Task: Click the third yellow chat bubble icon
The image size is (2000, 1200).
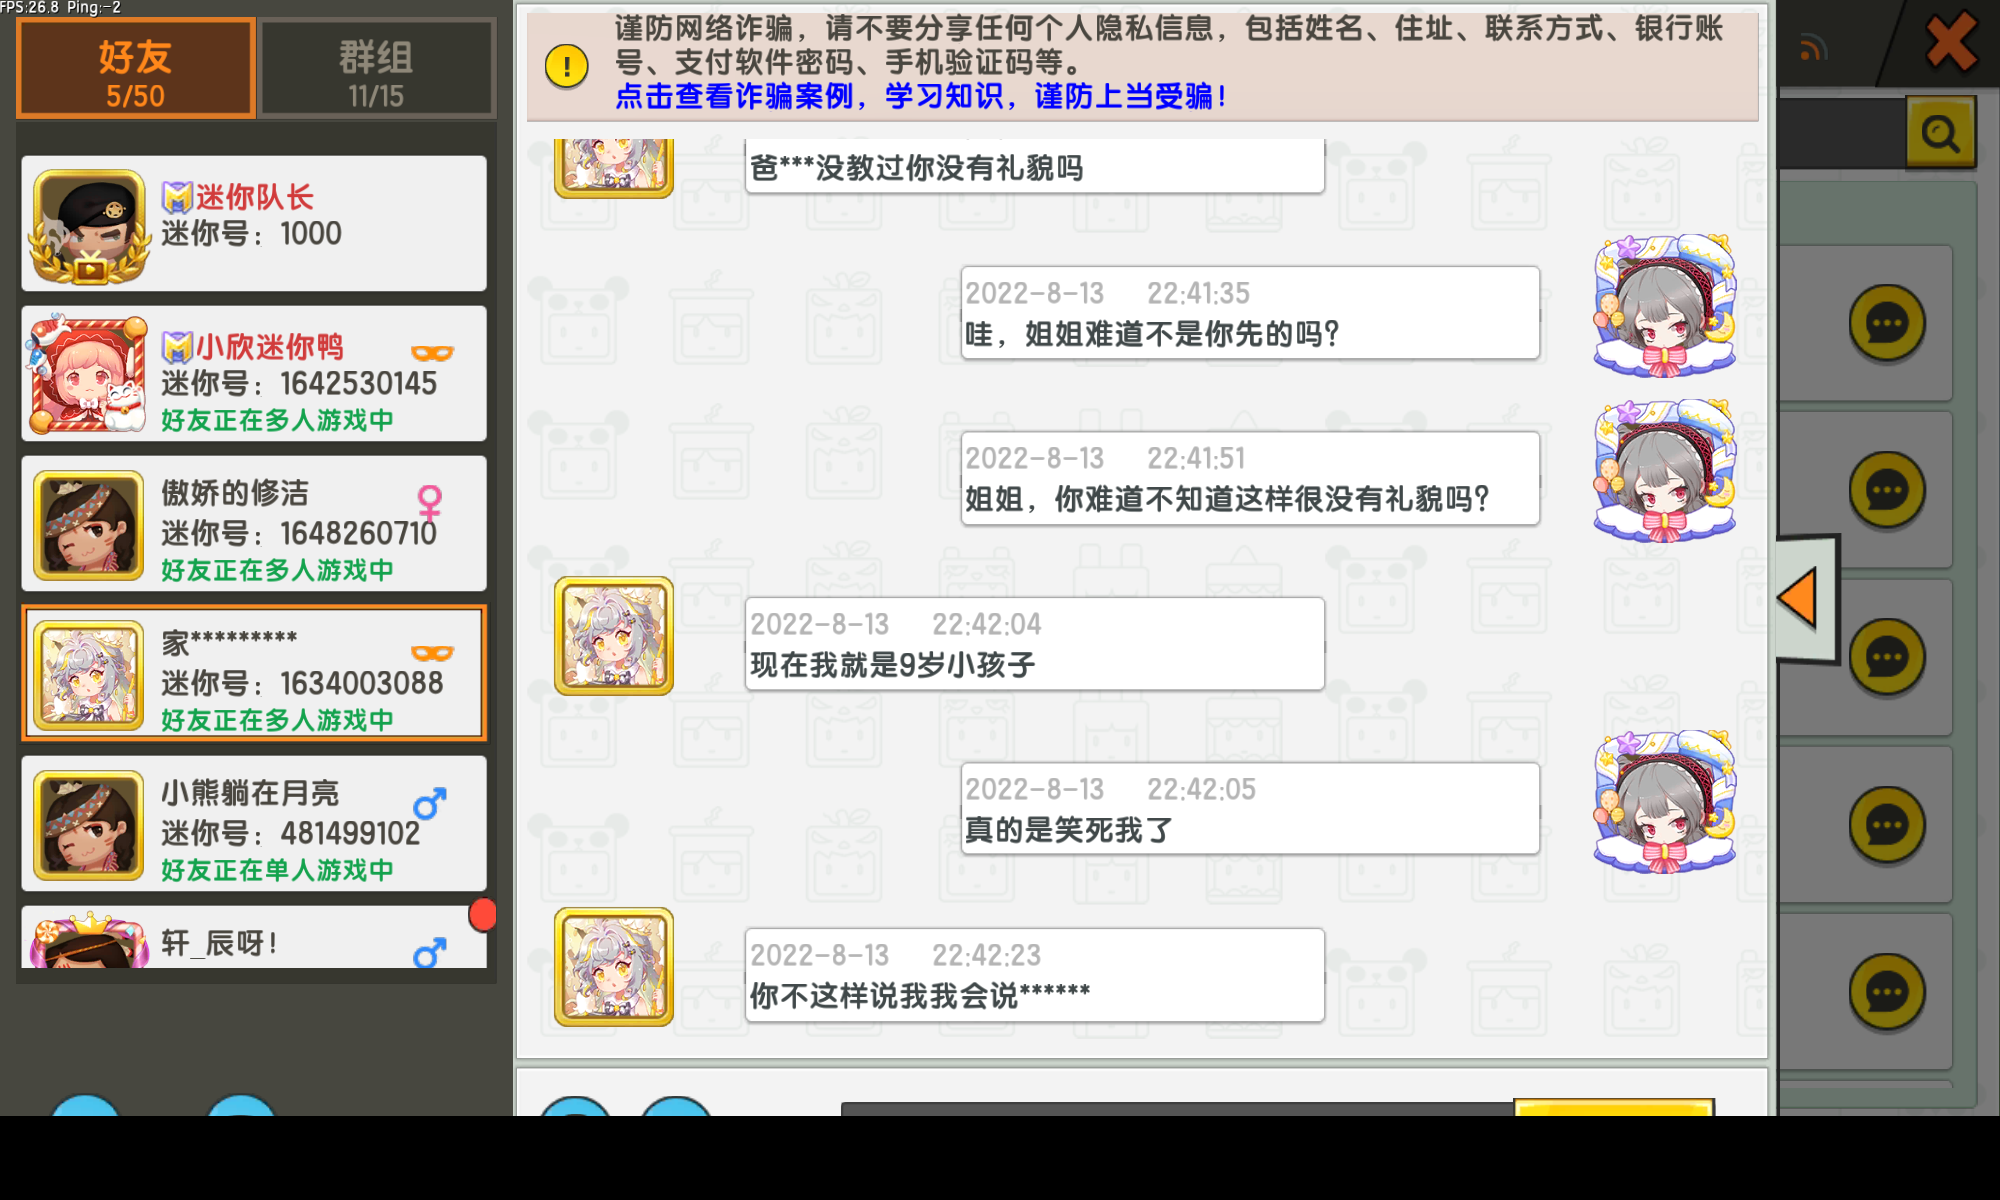Action: pos(1887,657)
